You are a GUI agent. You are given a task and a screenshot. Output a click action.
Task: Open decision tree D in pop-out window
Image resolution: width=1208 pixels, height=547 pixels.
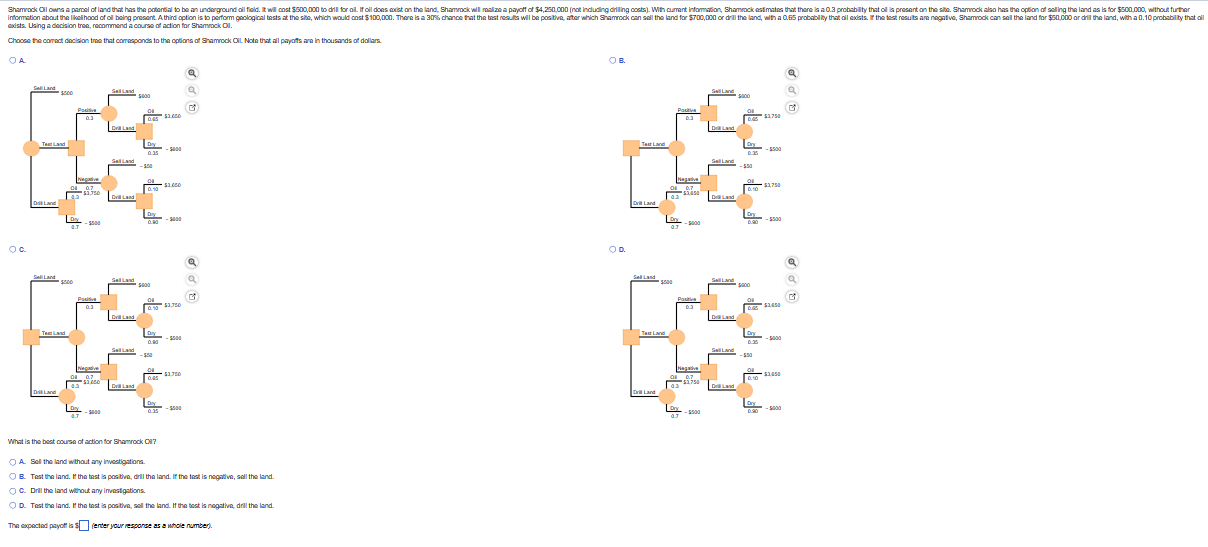tap(793, 297)
